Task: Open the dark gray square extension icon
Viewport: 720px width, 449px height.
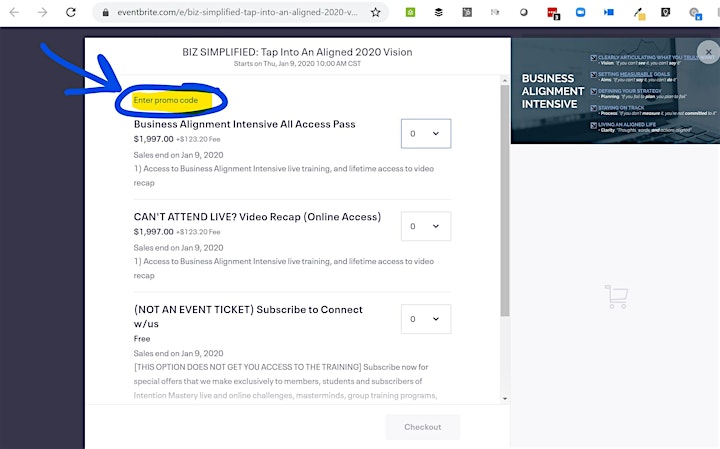Action: coord(467,12)
